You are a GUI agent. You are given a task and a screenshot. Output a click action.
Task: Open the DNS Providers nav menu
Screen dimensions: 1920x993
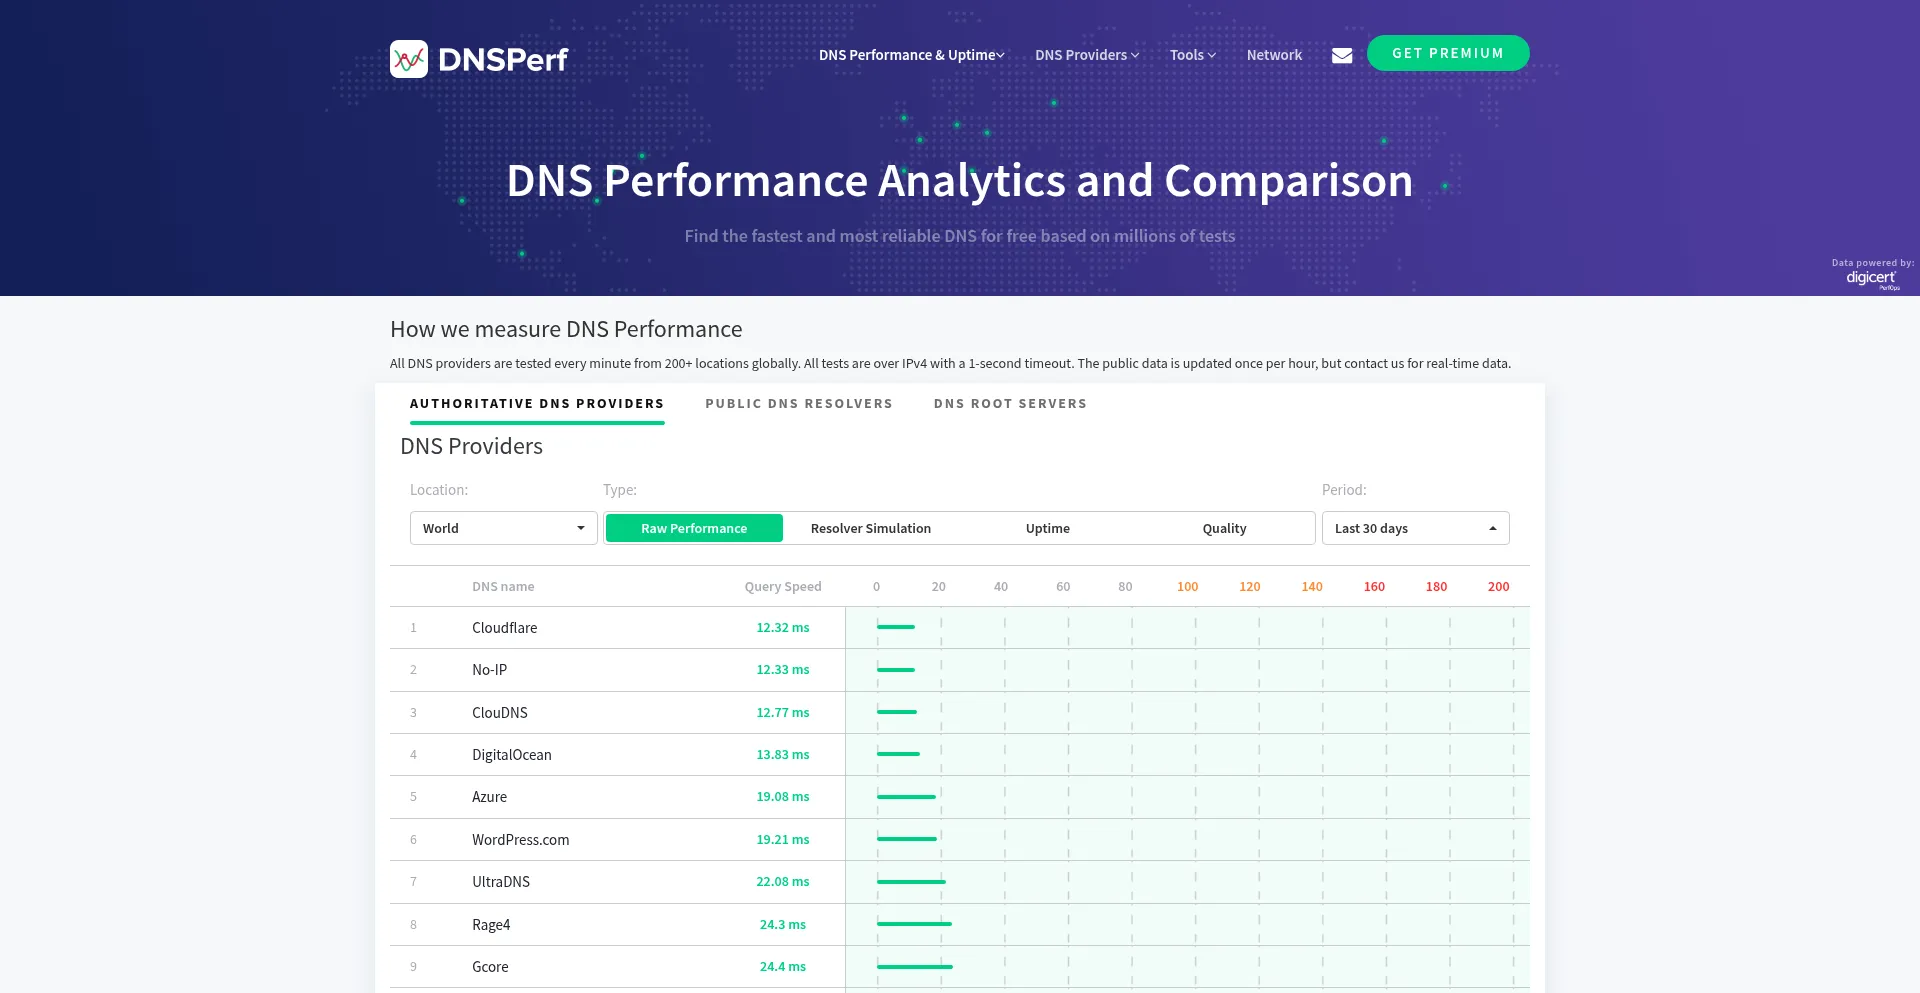click(x=1087, y=55)
